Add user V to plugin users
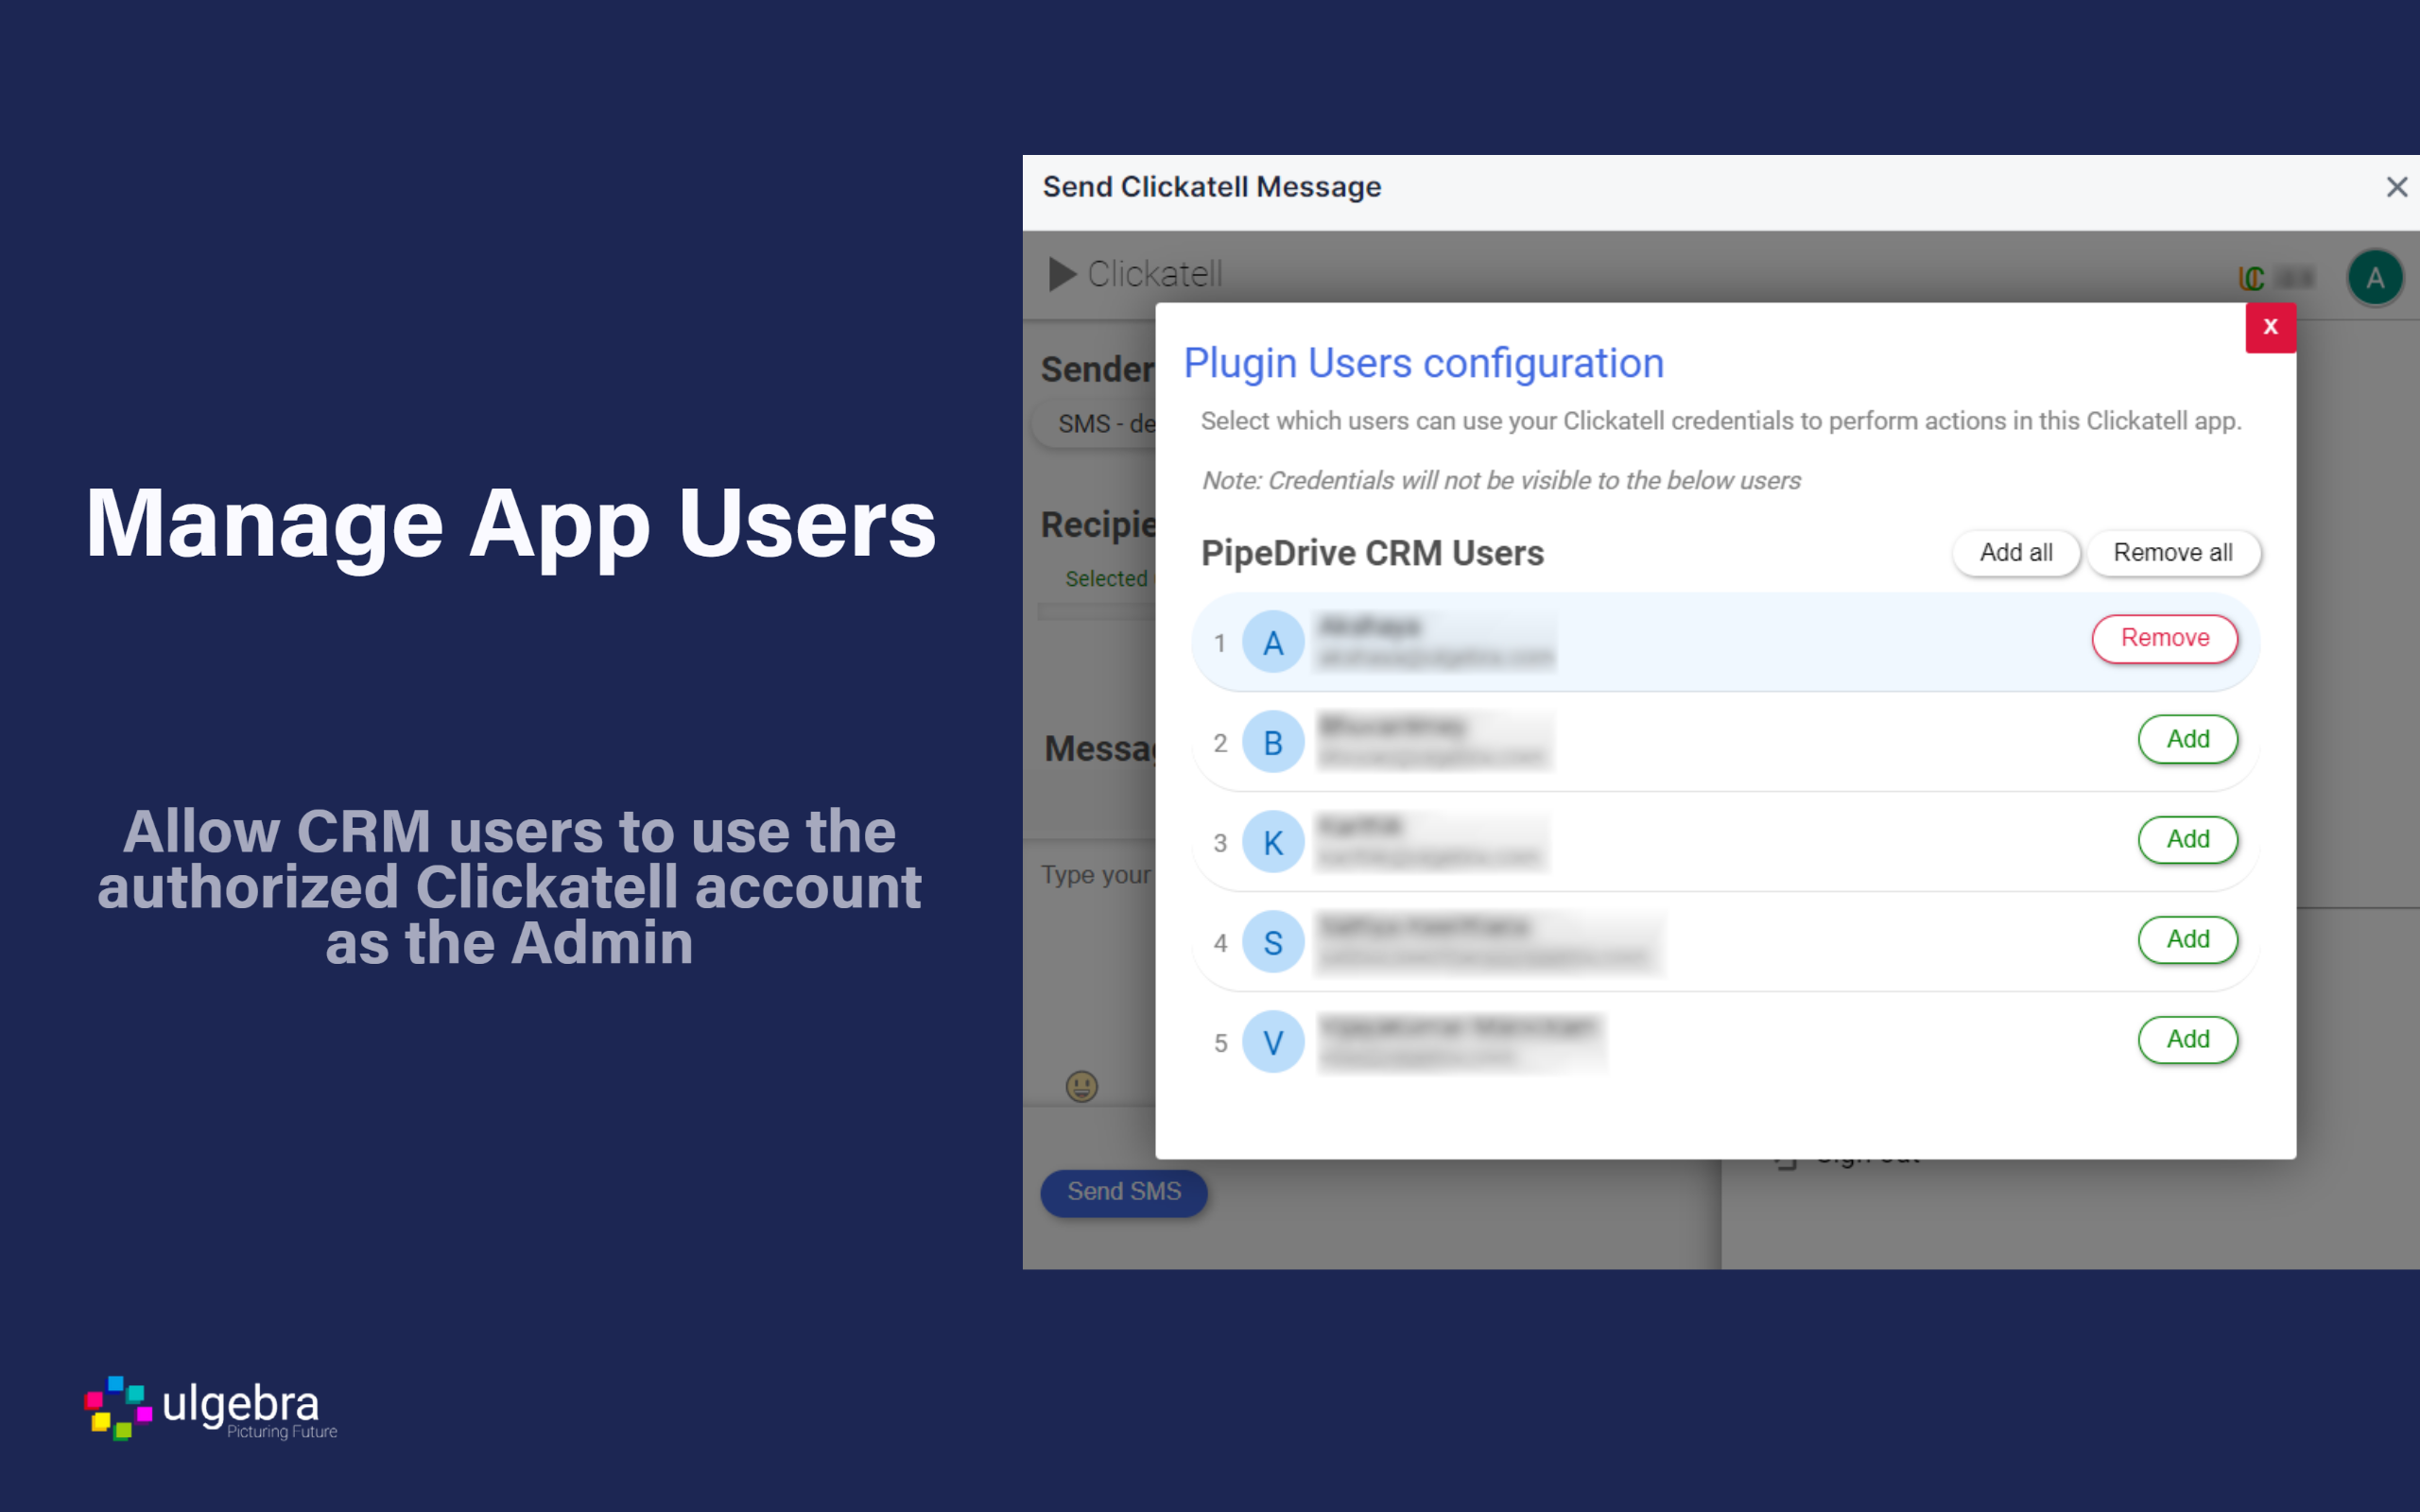2420x1512 pixels. coord(2187,1039)
